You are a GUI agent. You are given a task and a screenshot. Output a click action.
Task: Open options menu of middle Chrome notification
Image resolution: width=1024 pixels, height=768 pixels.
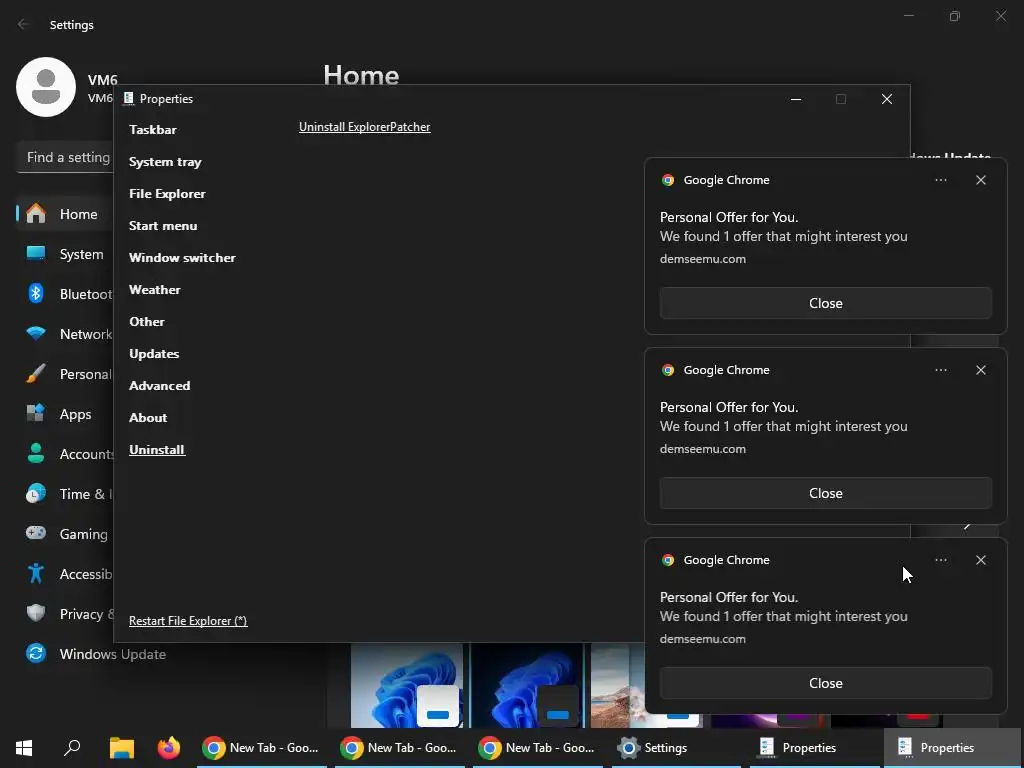pyautogui.click(x=940, y=370)
